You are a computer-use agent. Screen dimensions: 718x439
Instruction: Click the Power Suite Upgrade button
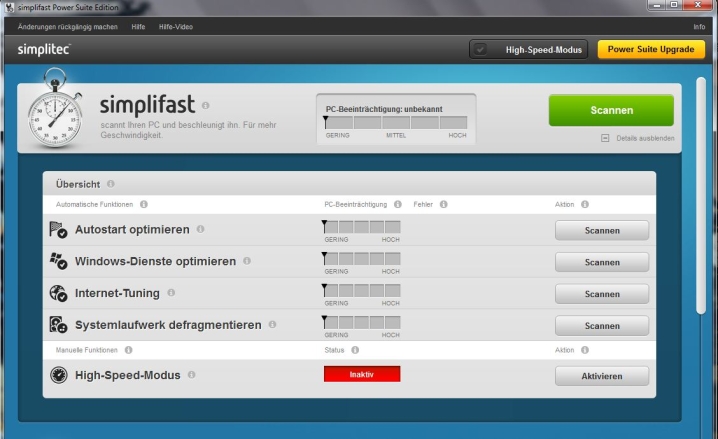[650, 49]
